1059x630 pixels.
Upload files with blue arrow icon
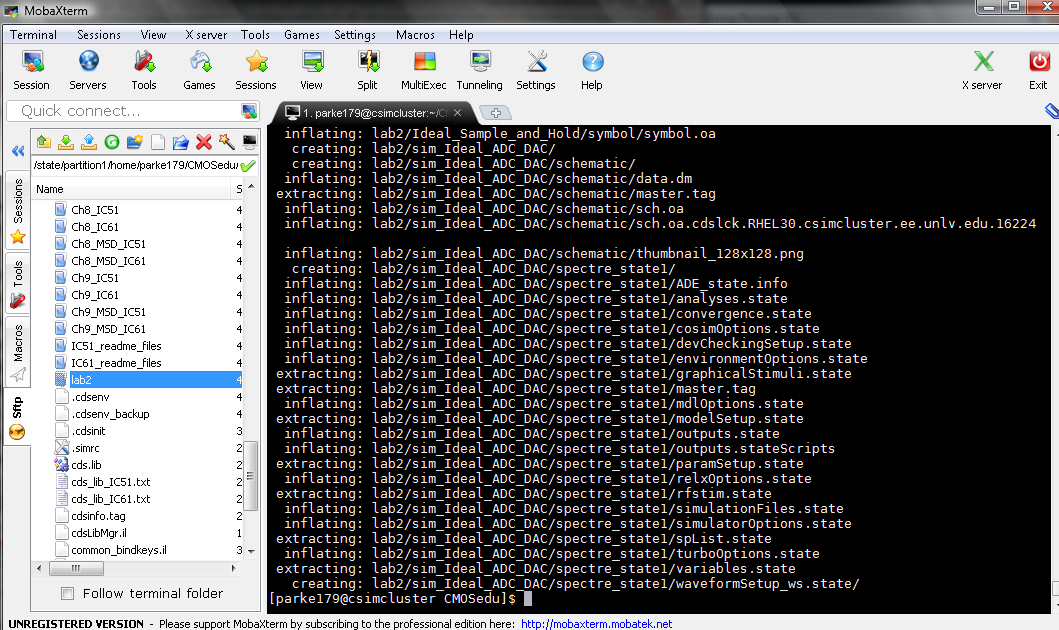coord(88,142)
